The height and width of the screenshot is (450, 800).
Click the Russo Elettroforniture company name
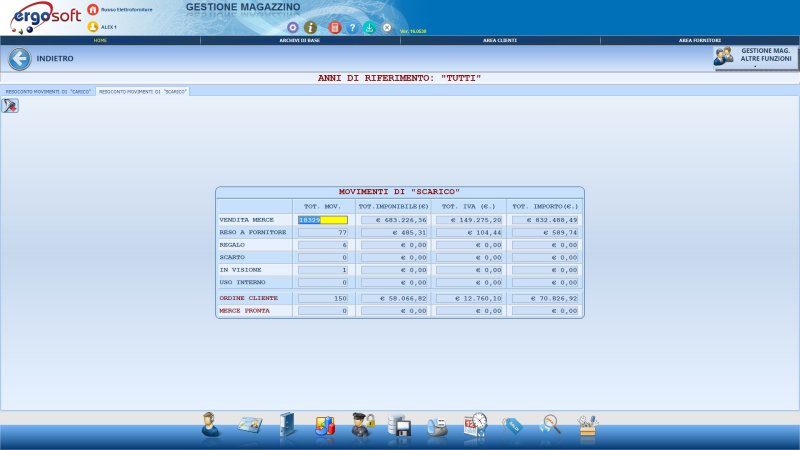(x=127, y=9)
